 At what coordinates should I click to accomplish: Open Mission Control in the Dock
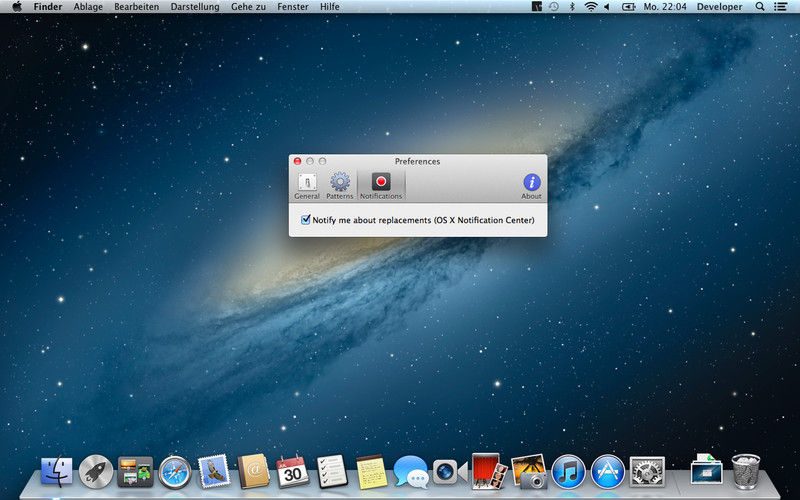[135, 472]
